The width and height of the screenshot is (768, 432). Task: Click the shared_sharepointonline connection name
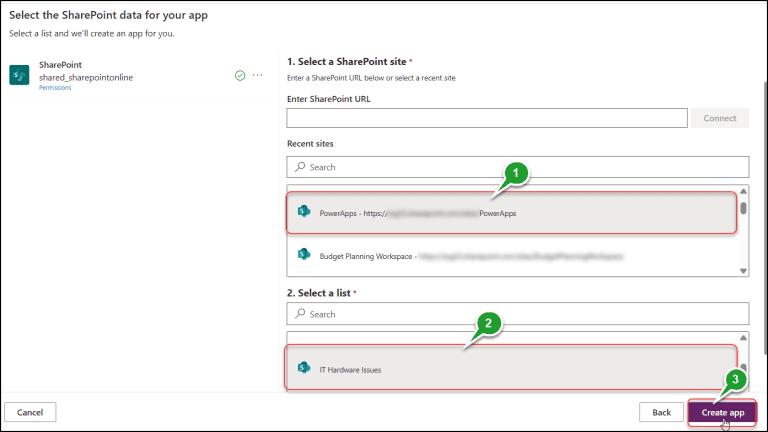86,77
